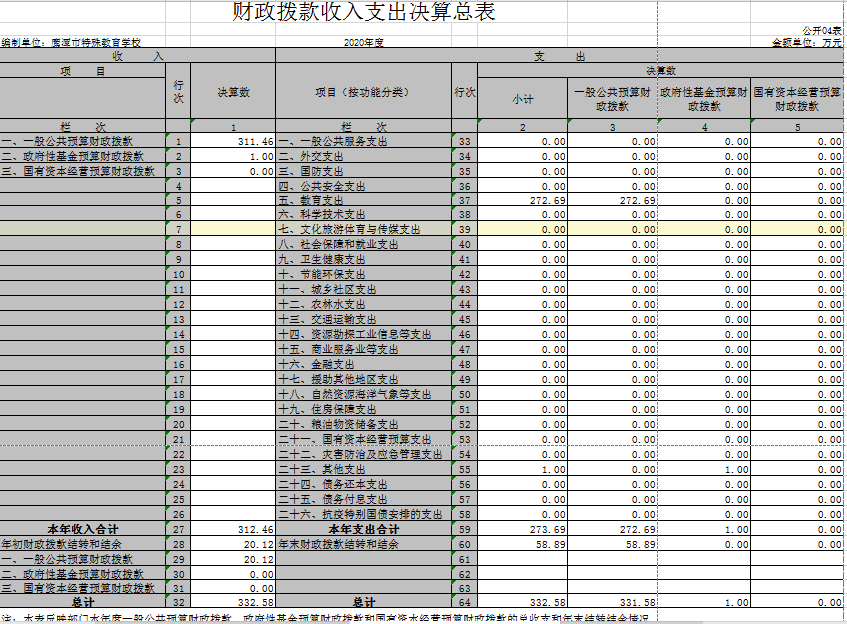Select the 二、外交支出 cell
The image size is (847, 624).
pos(364,156)
